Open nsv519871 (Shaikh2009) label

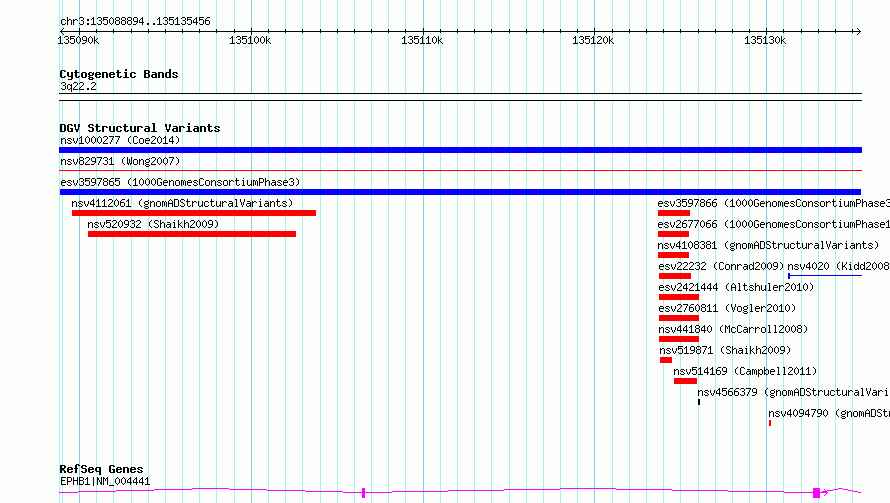click(725, 350)
